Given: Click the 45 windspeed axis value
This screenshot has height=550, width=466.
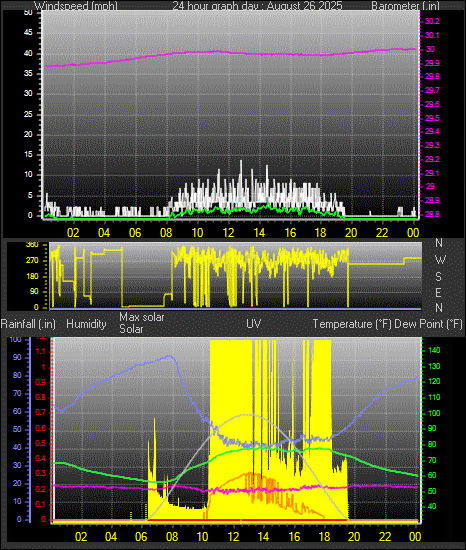Looking at the screenshot, I should 28,33.
